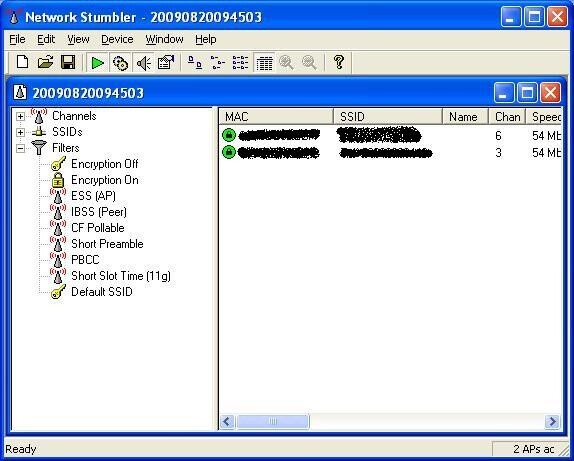Screen dimensions: 574x461
Task: Open the Edit menu
Action: pos(46,39)
